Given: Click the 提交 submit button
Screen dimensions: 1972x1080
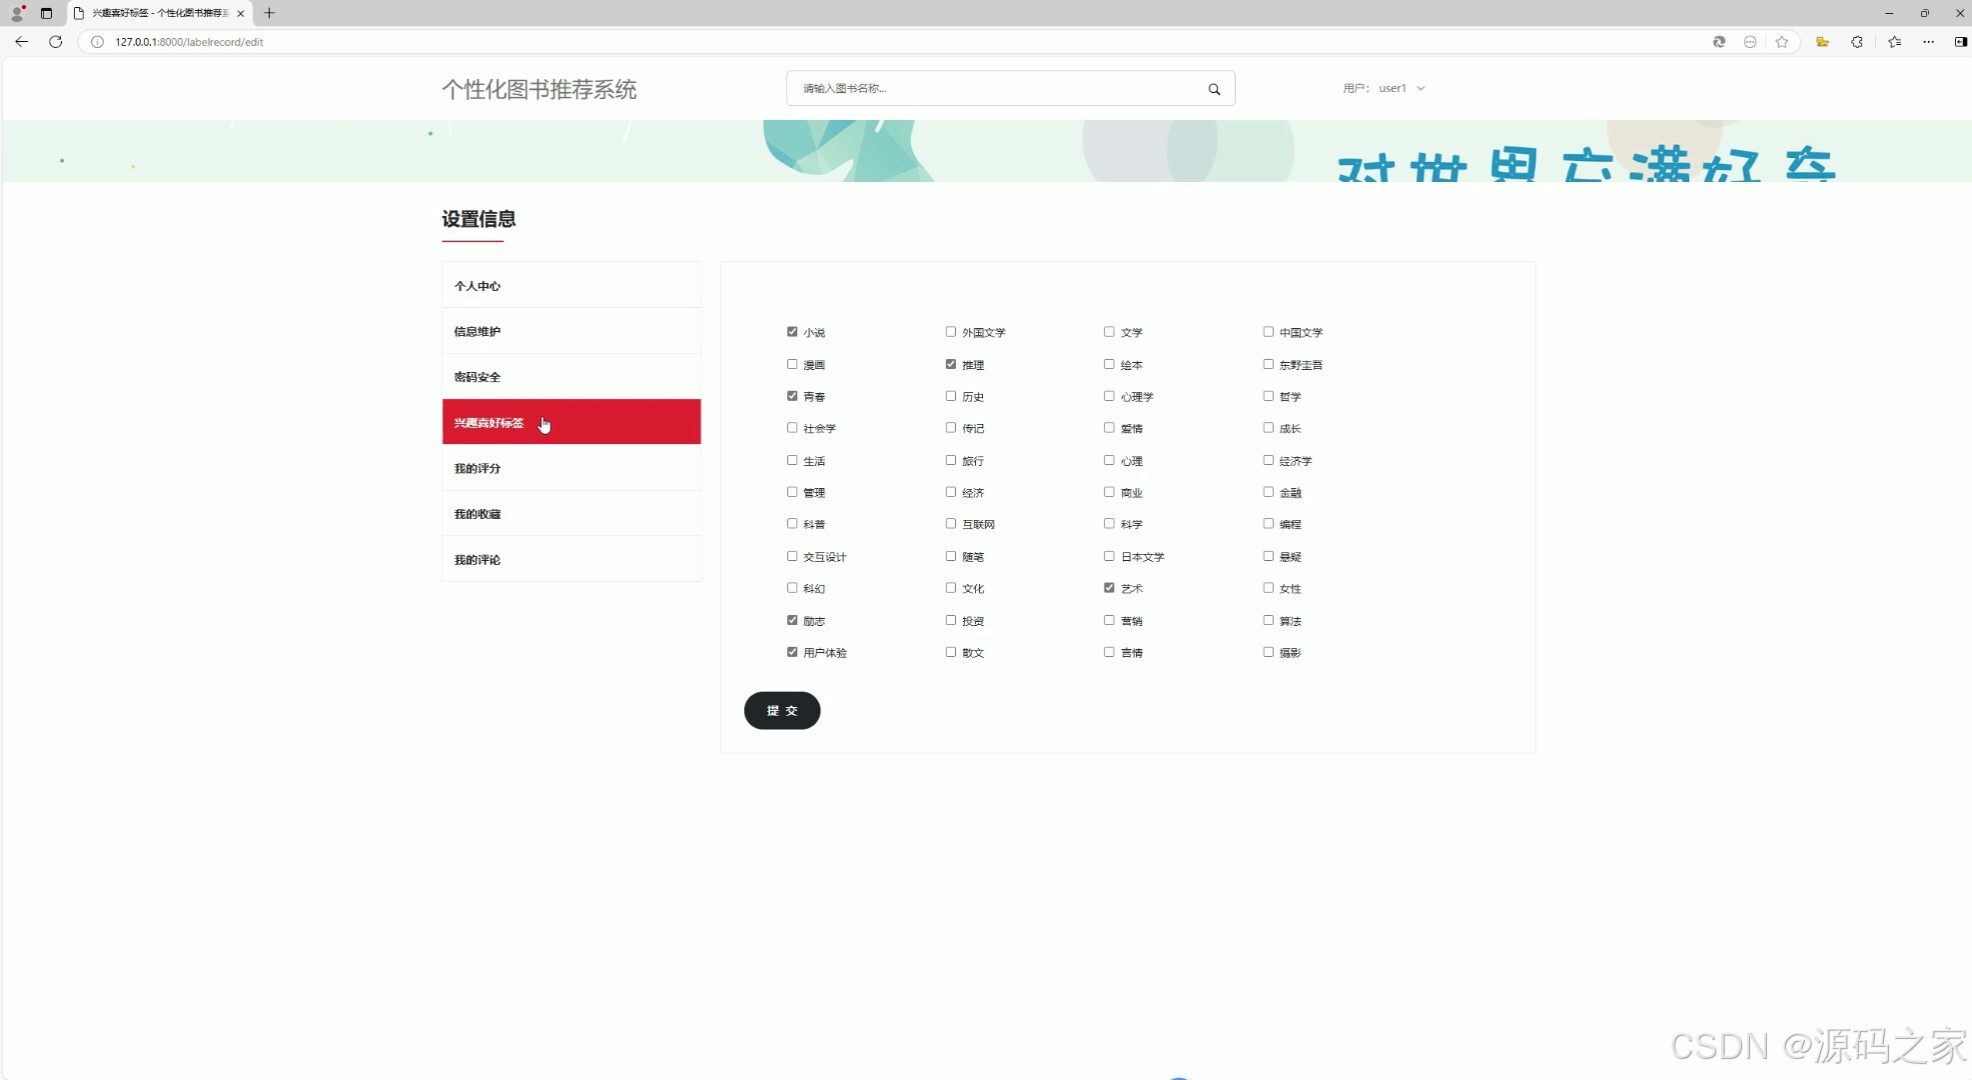Looking at the screenshot, I should 782,710.
